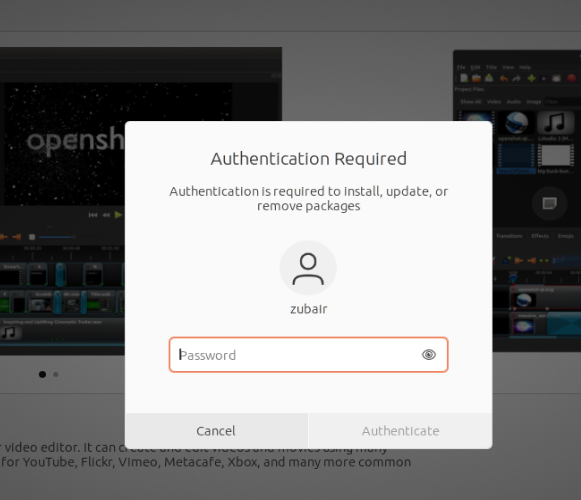Viewport: 581px width, 500px height.
Task: Cancel the authentication dialog
Action: (x=216, y=431)
